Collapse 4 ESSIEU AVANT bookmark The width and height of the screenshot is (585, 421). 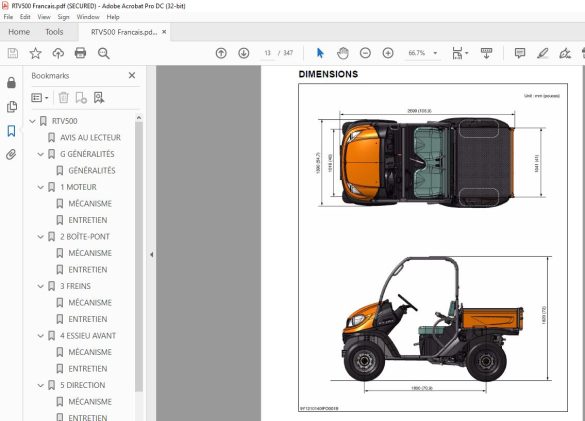click(41, 336)
